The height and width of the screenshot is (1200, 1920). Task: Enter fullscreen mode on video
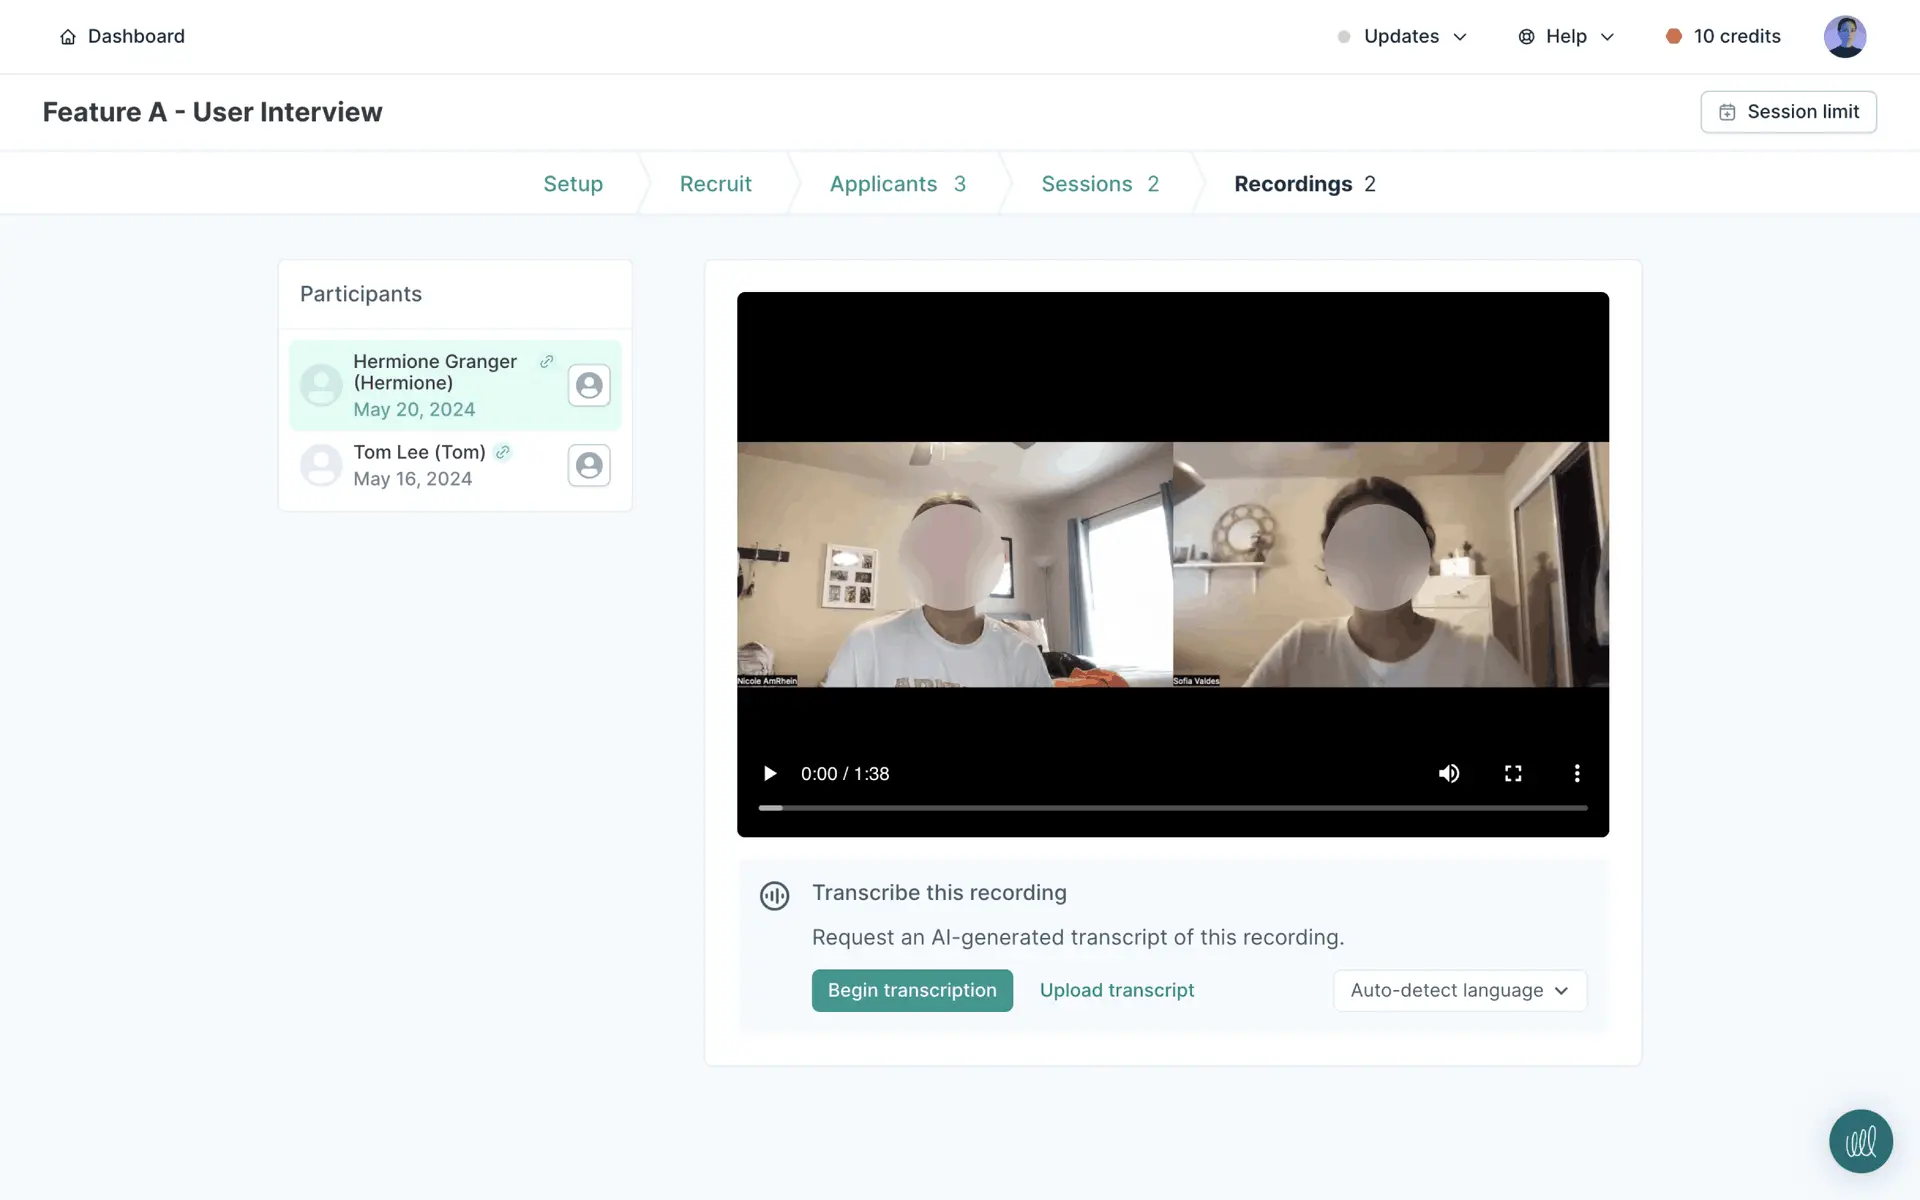1513,773
